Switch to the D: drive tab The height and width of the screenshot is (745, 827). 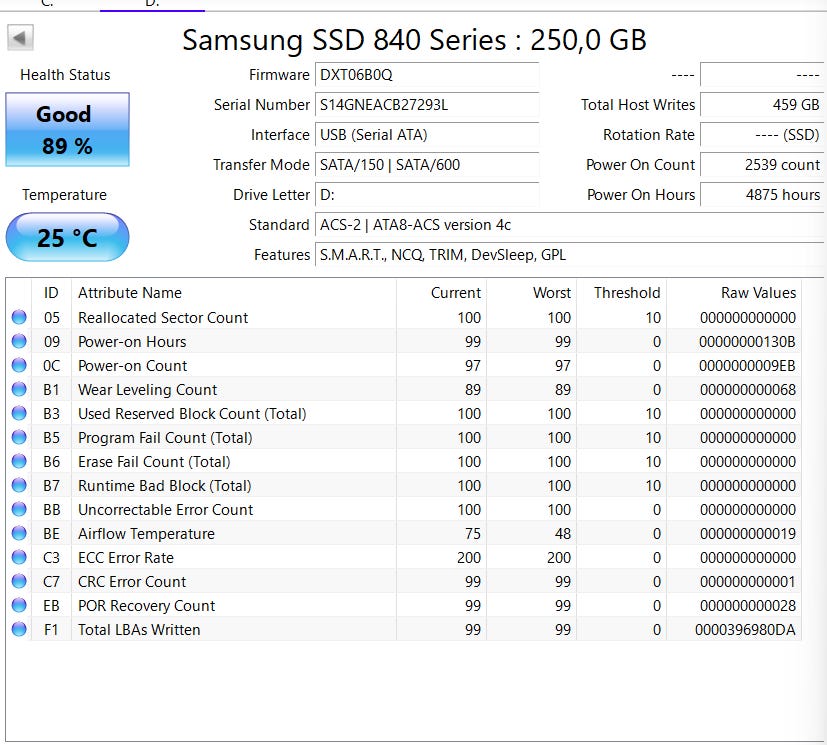[x=152, y=4]
